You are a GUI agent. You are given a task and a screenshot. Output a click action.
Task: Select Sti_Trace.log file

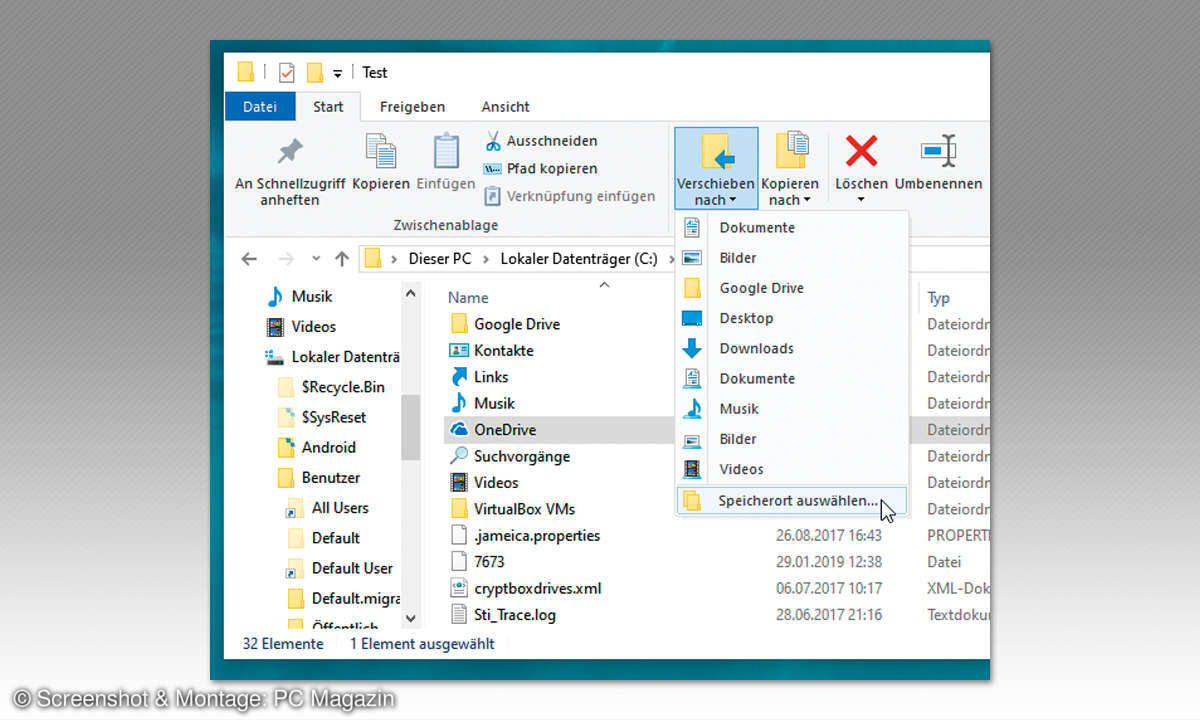tap(503, 614)
